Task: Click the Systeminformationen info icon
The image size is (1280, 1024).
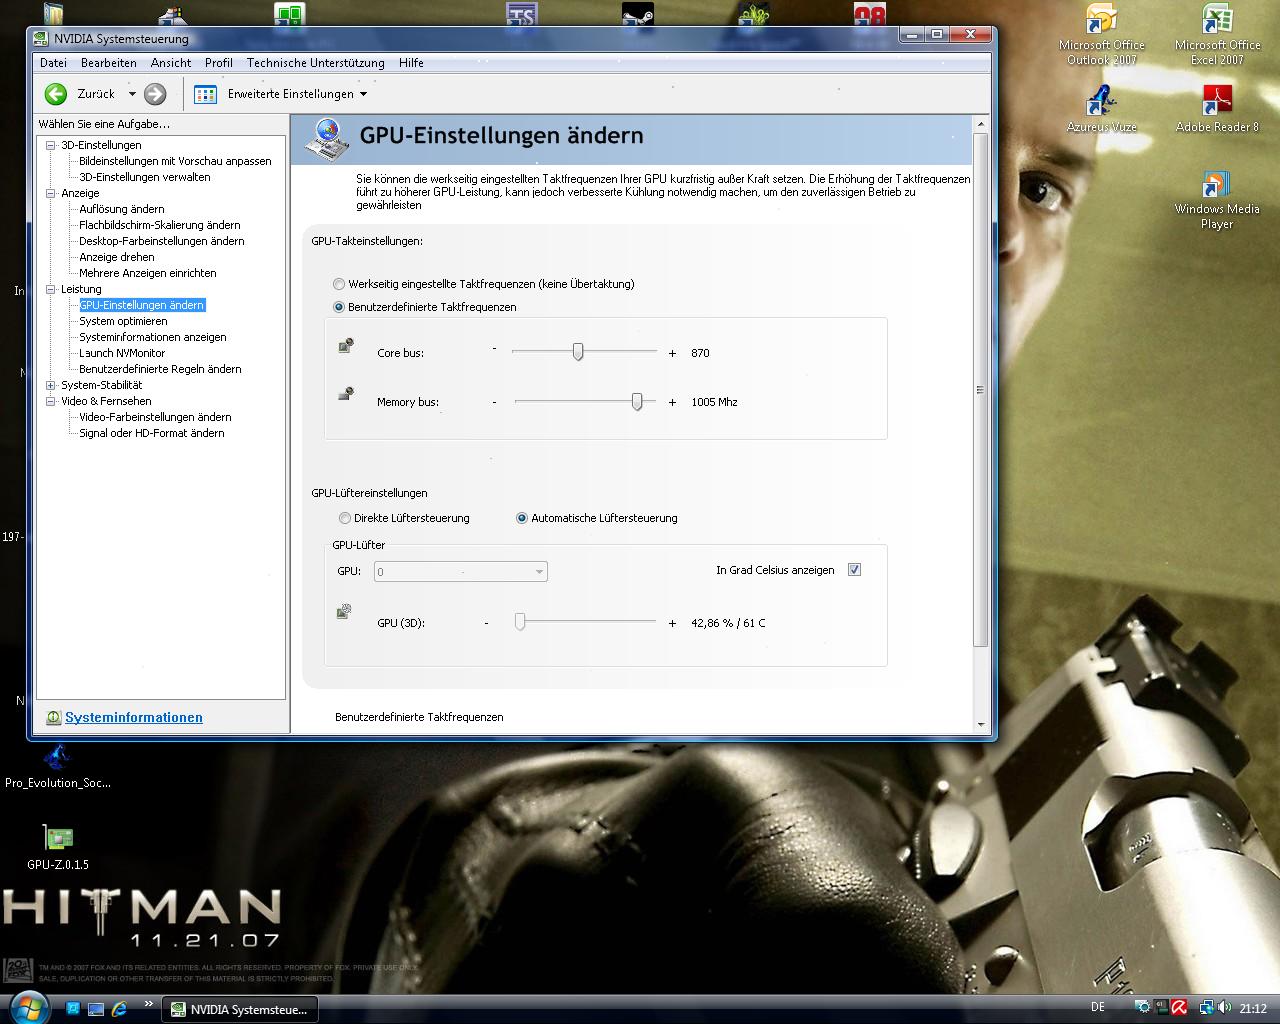Action: click(x=53, y=717)
